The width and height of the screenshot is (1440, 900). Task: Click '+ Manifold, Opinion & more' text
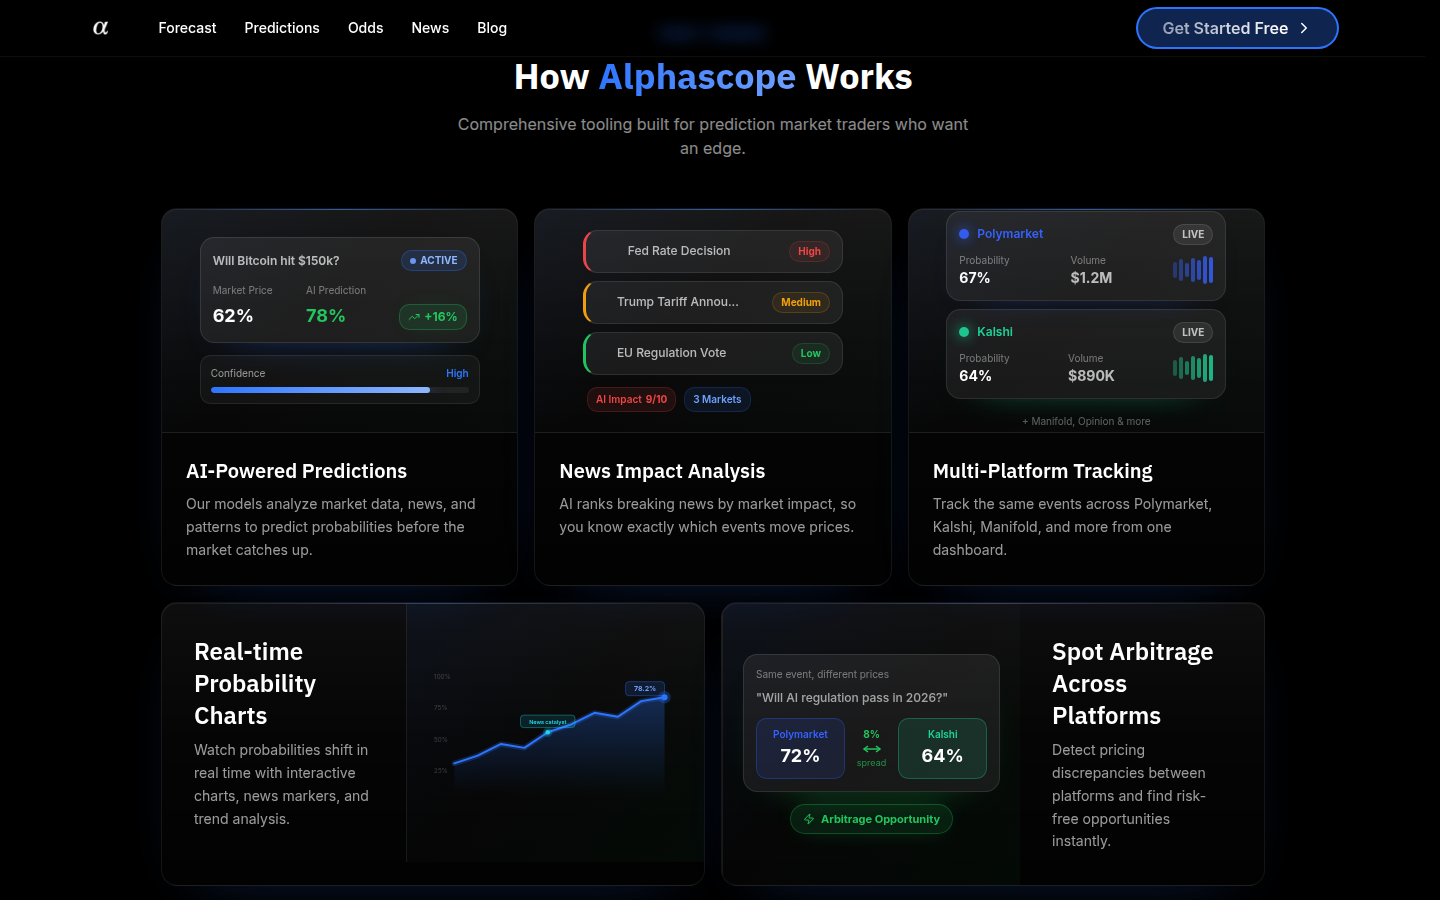(1086, 421)
